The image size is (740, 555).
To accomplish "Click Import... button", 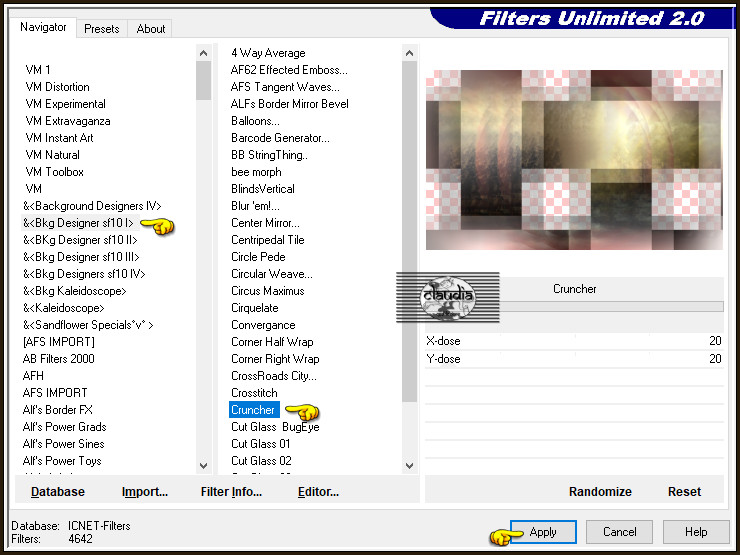I will (x=144, y=492).
